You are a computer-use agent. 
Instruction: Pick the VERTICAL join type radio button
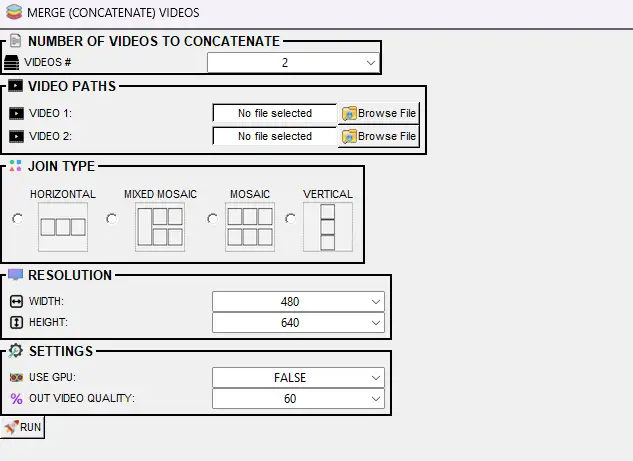point(290,219)
